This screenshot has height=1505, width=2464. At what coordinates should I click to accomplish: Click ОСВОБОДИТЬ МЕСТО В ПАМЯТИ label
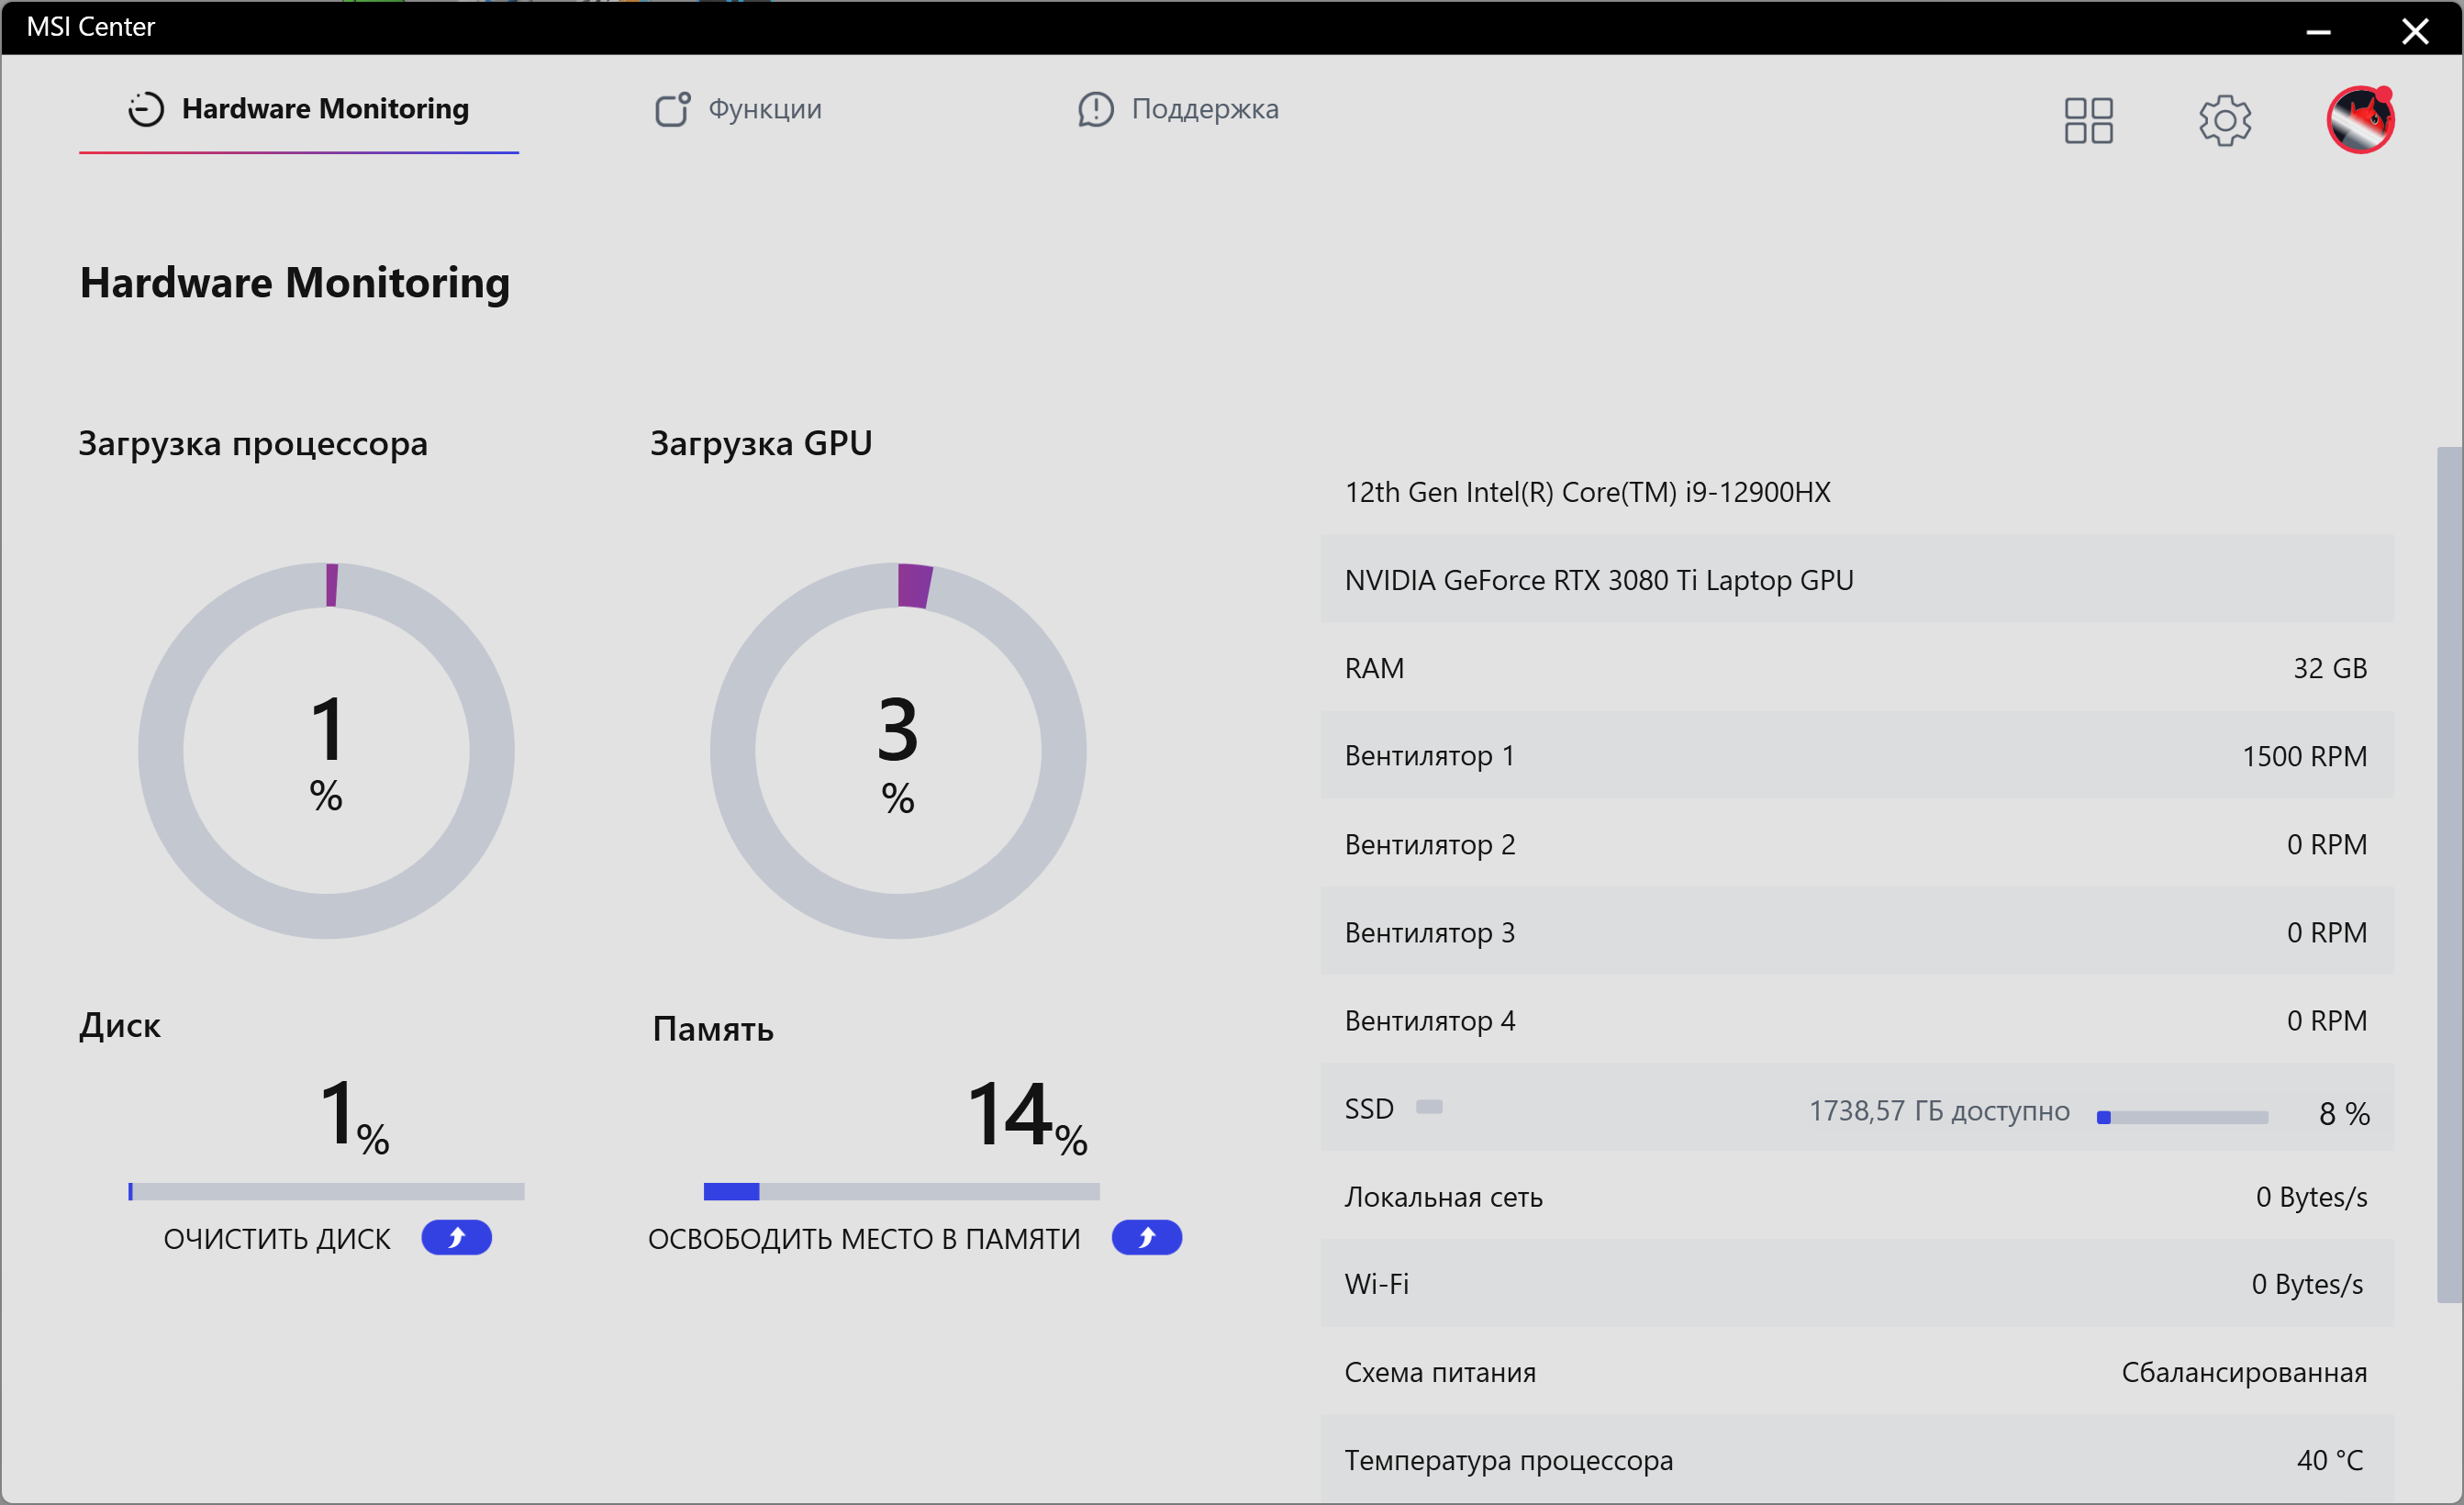(x=864, y=1239)
